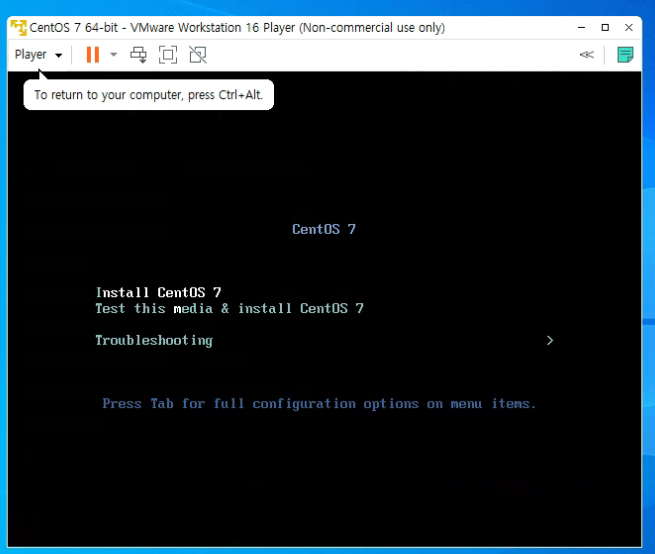Click the Troubleshooting submenu arrow

[x=550, y=341]
